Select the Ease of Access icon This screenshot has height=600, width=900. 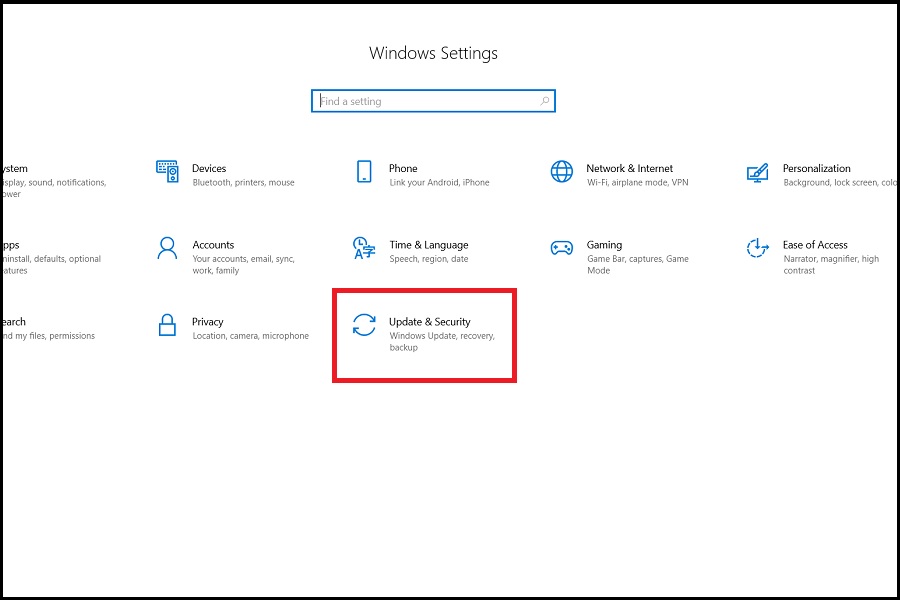pyautogui.click(x=758, y=248)
